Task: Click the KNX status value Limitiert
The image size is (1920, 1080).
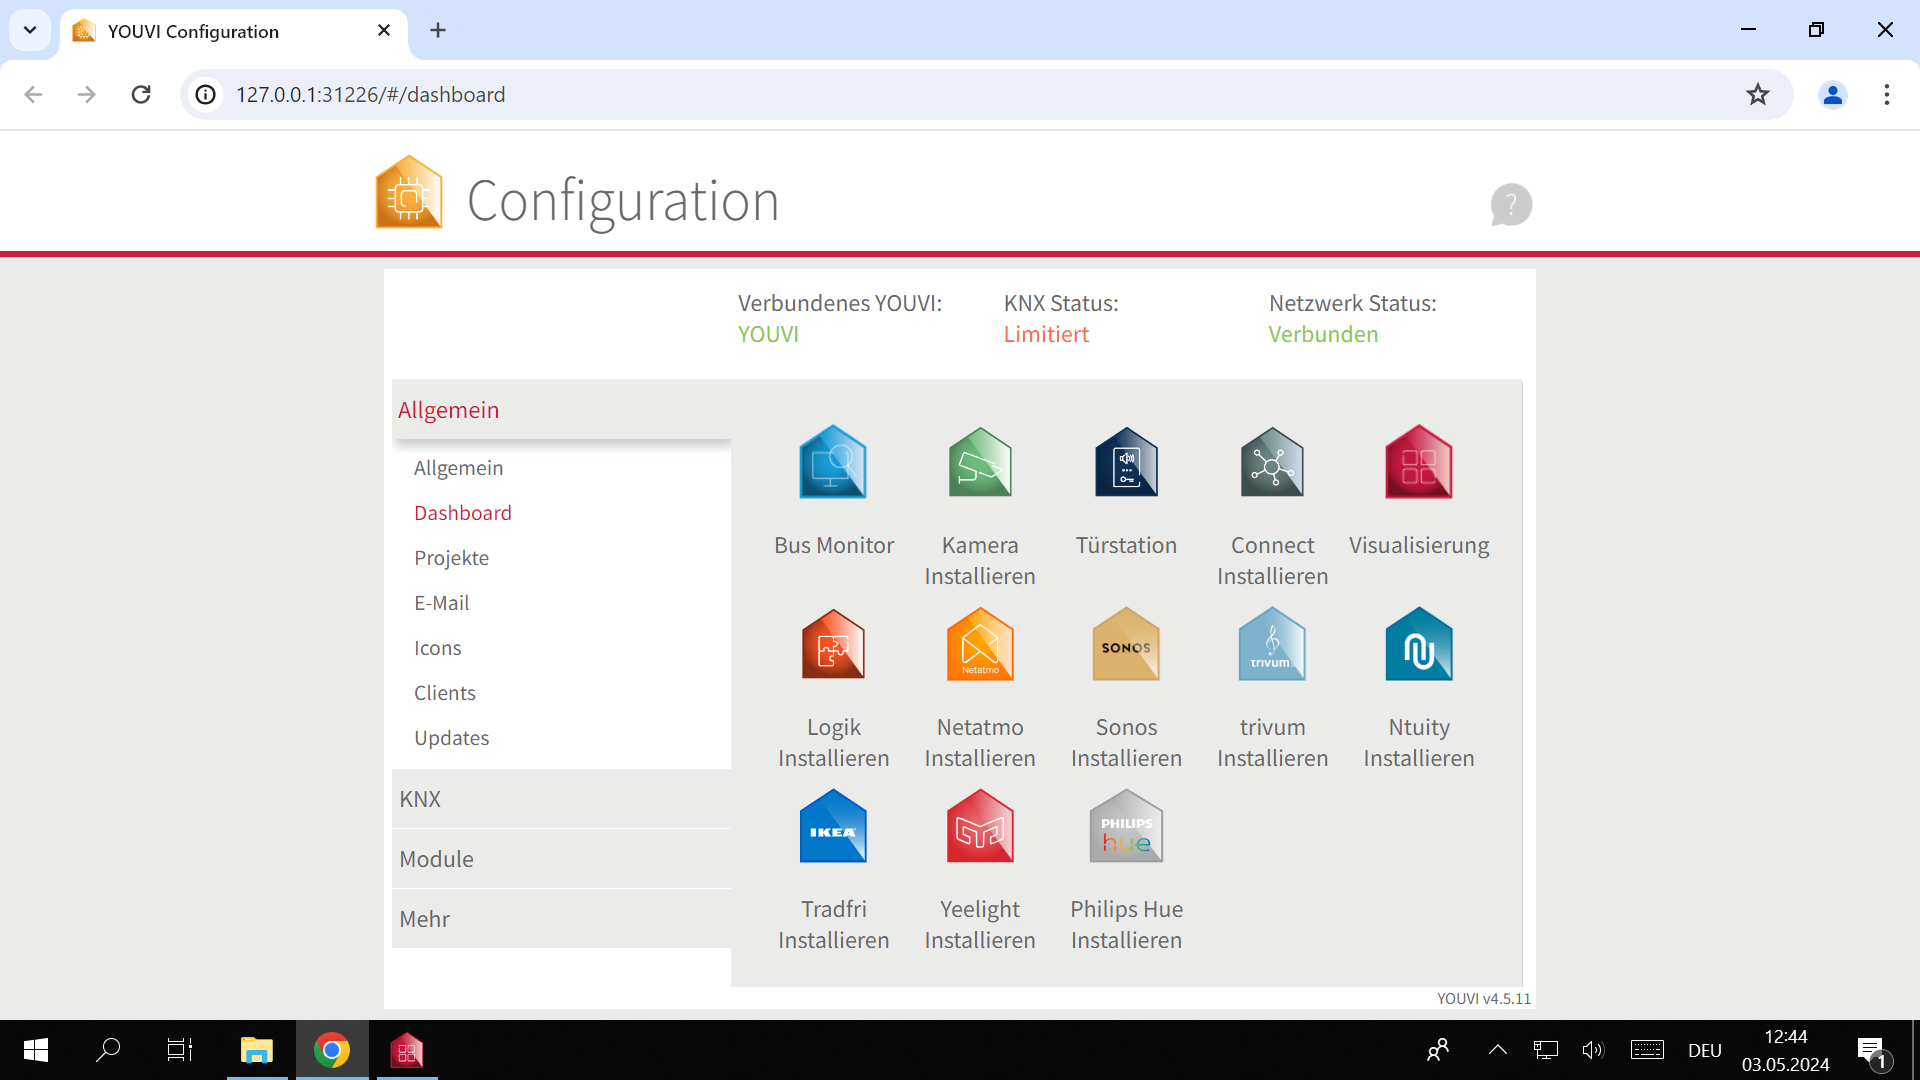Action: point(1046,334)
